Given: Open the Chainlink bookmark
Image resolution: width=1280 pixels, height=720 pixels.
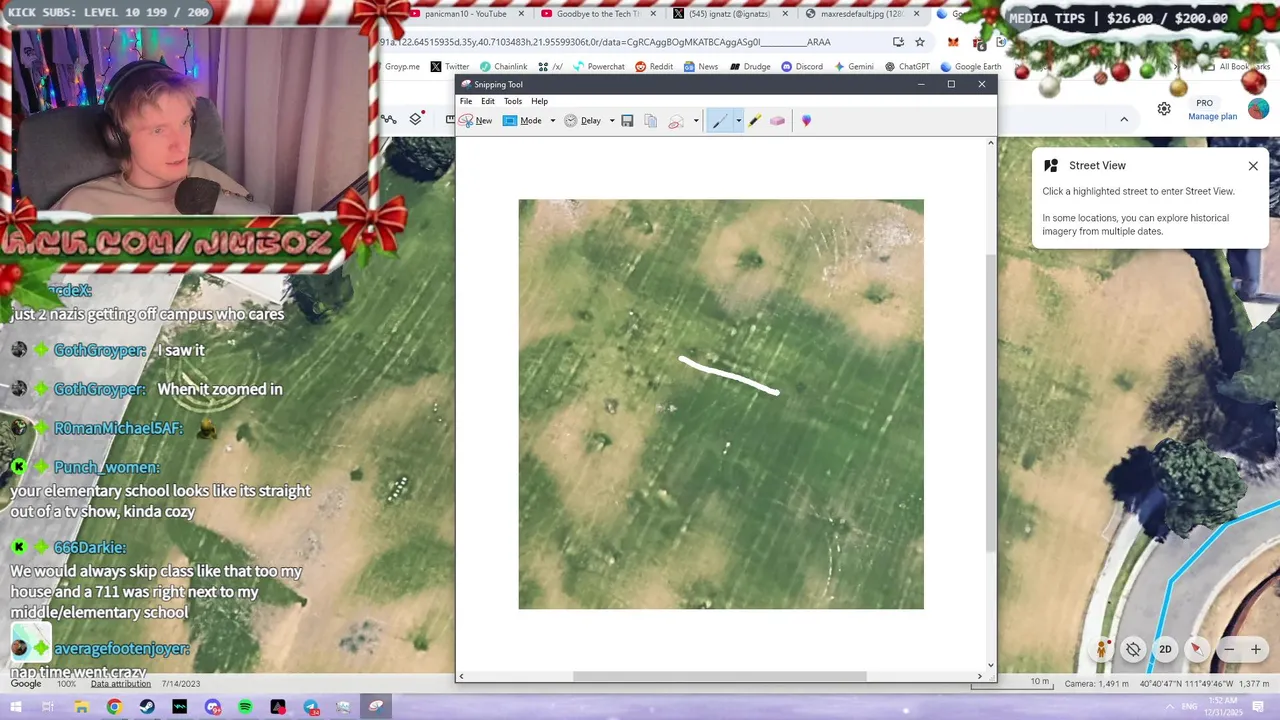Looking at the screenshot, I should pos(503,67).
